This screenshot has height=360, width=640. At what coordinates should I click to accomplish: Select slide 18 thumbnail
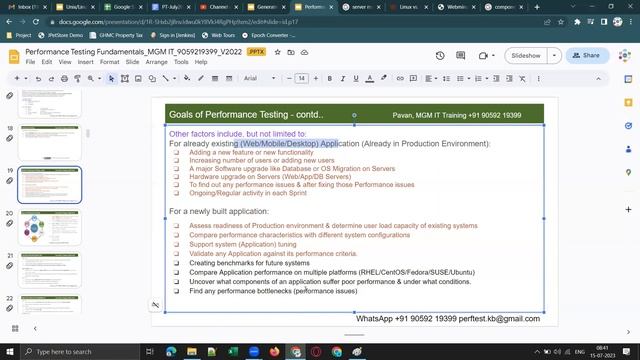point(50,142)
